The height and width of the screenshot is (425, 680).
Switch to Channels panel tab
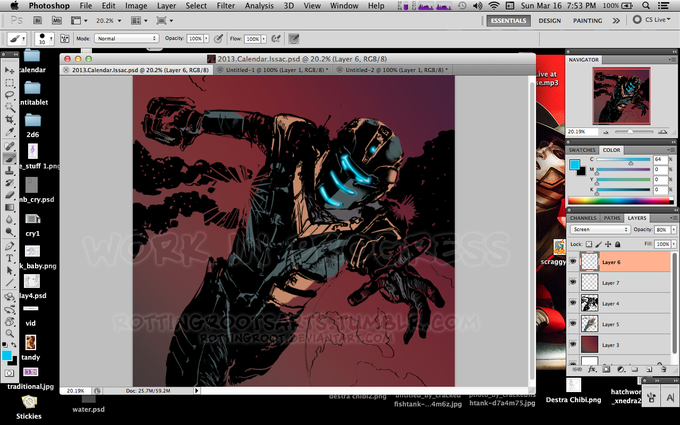pos(583,218)
